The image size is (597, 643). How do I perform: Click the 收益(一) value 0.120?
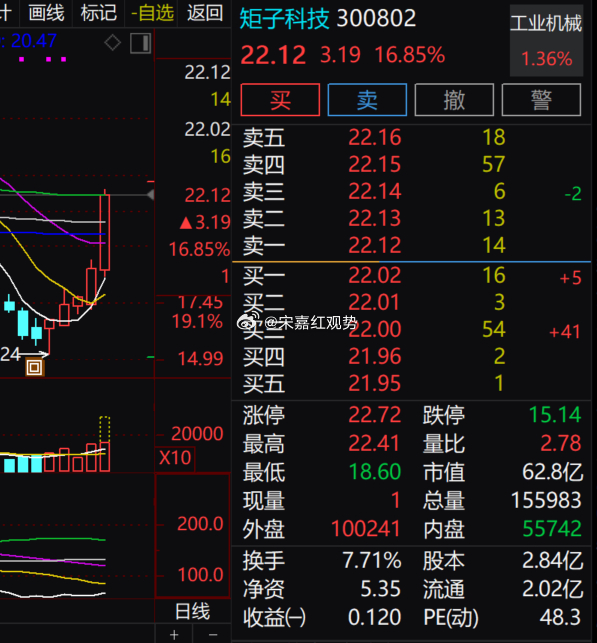click(x=374, y=617)
